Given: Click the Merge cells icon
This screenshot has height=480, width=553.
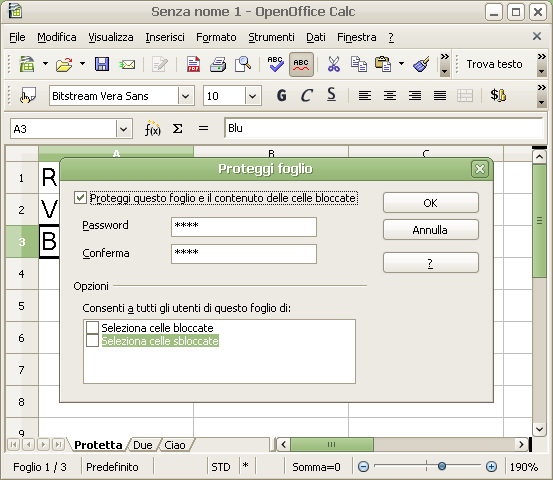Looking at the screenshot, I should point(465,96).
